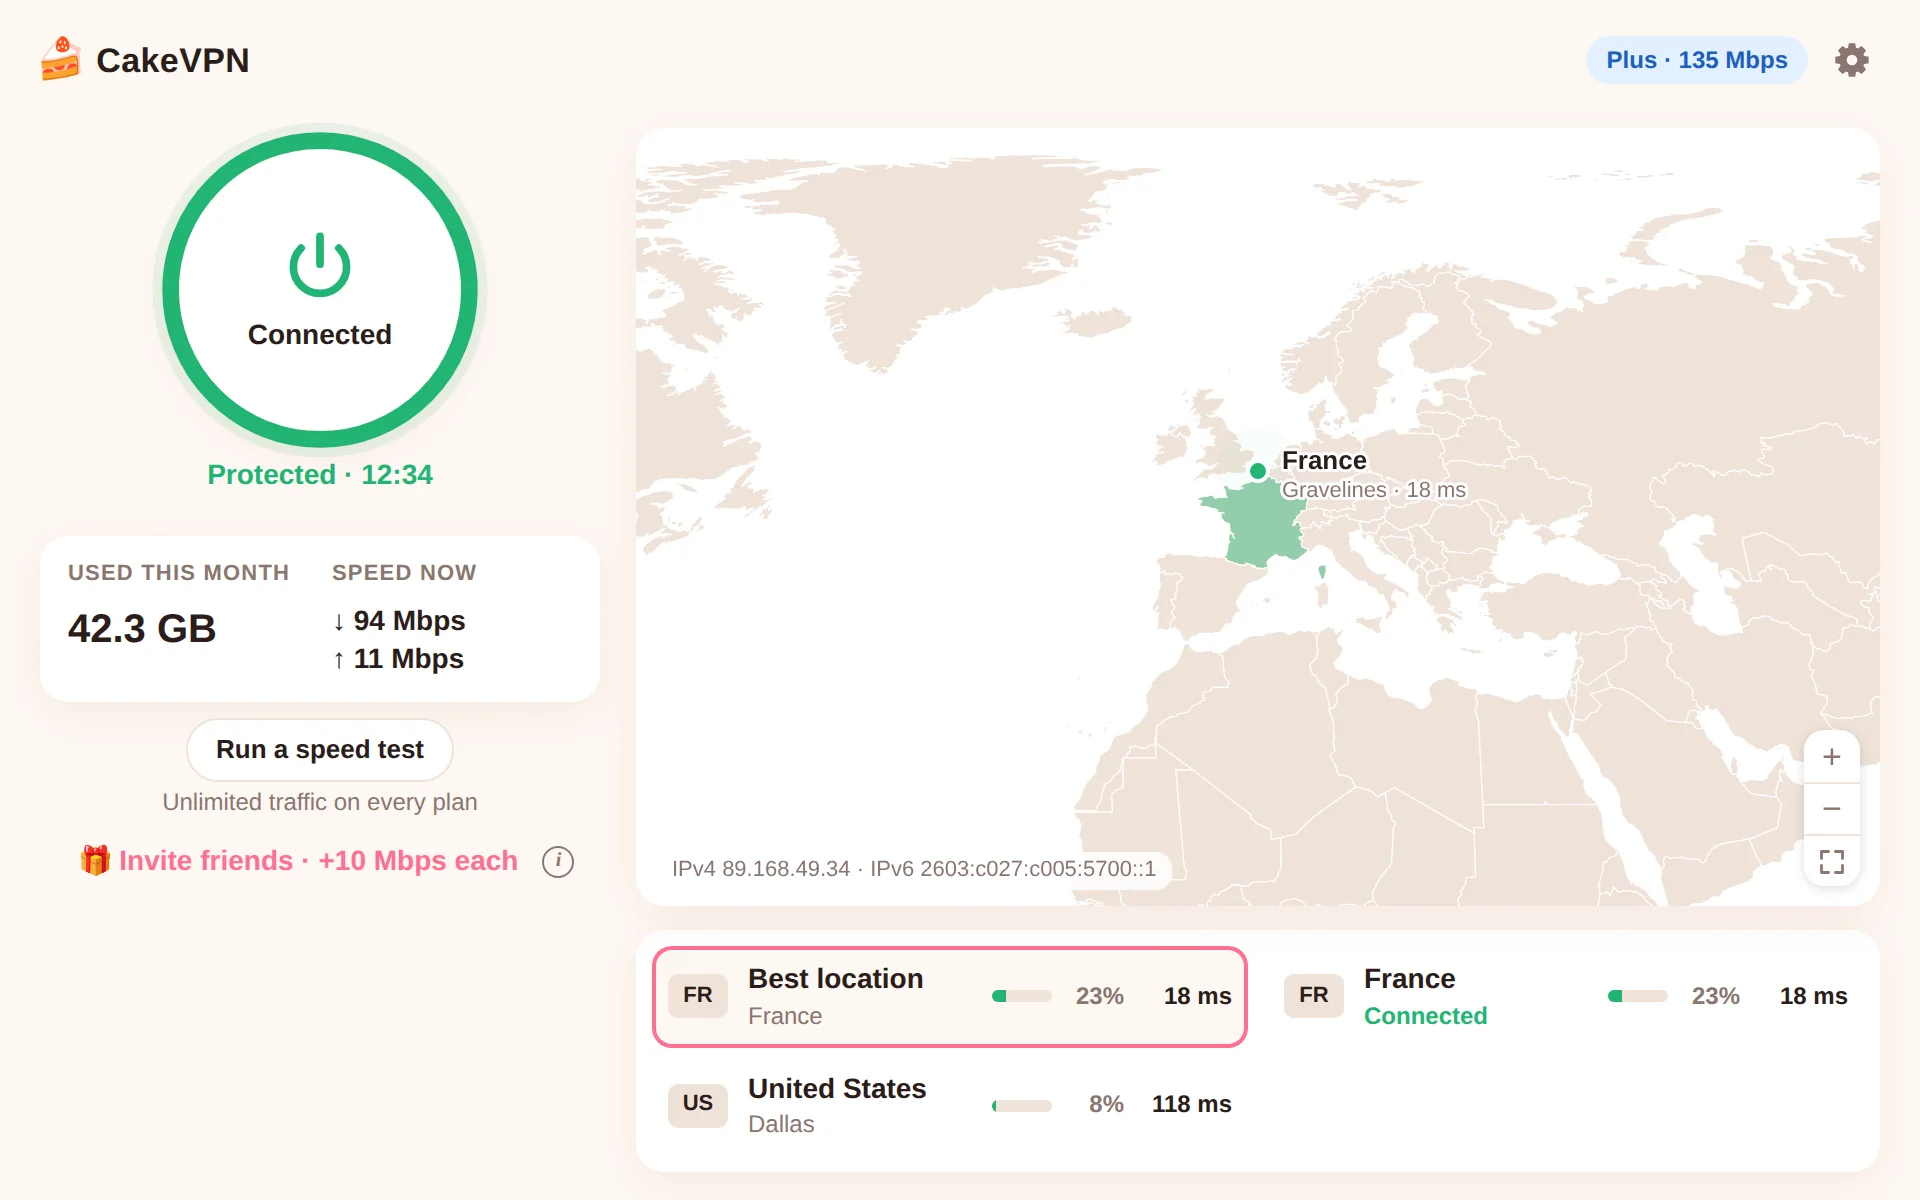Click the US country badge
This screenshot has height=1200, width=1920.
pos(698,1104)
